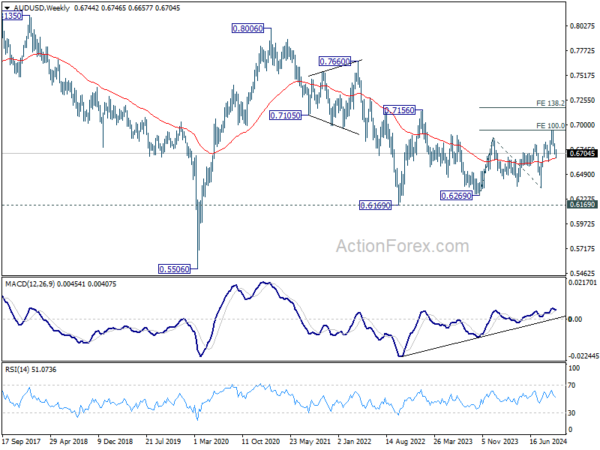Click the FE 100.0 Fibonacci level label
The image size is (600, 450).
click(x=550, y=126)
